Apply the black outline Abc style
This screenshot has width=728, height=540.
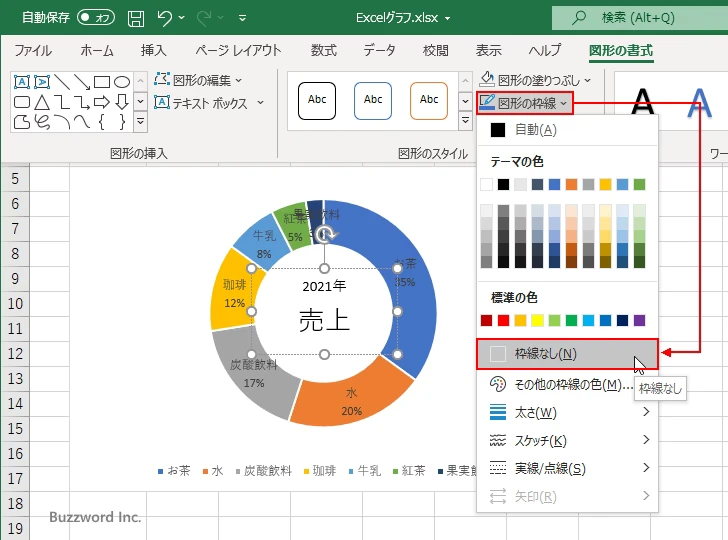coord(317,101)
